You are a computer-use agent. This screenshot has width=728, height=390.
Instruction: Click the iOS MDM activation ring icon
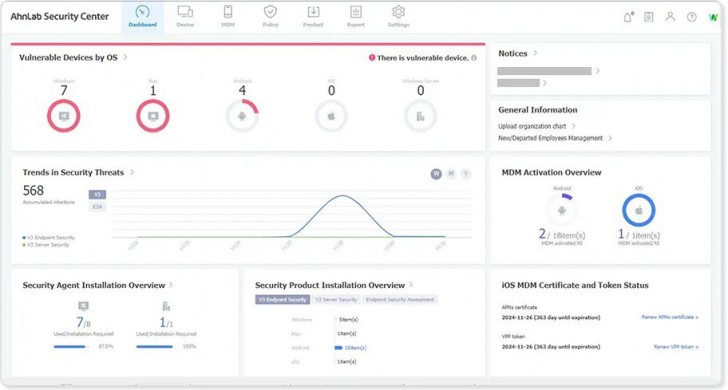coord(639,210)
